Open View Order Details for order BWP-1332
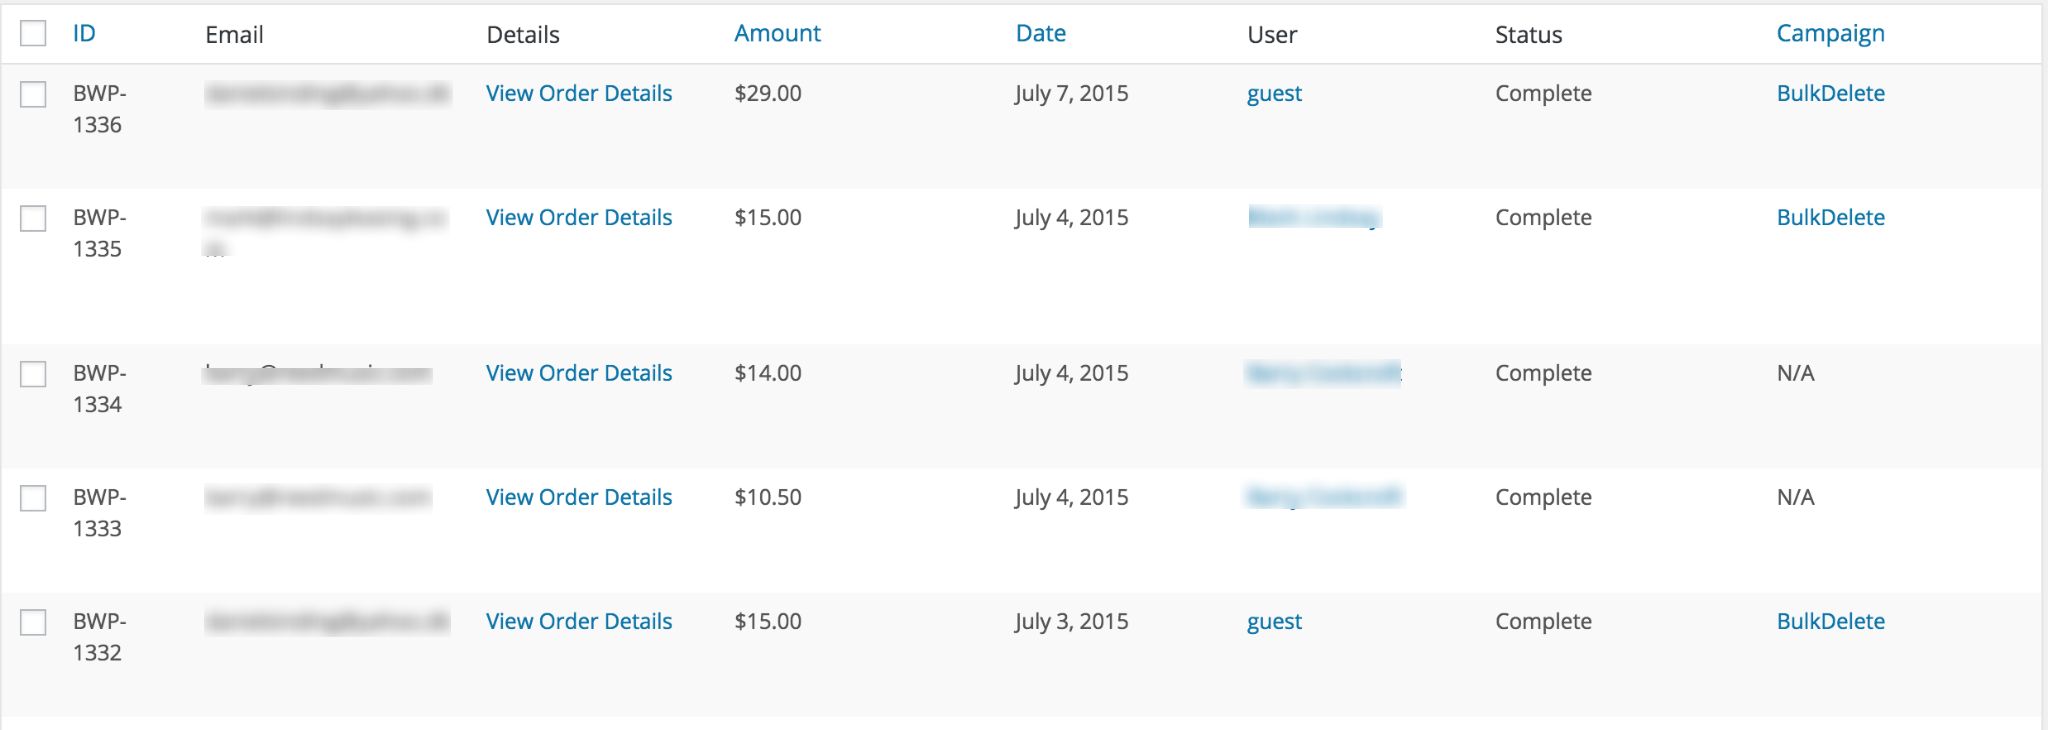The width and height of the screenshot is (2048, 730). (579, 621)
